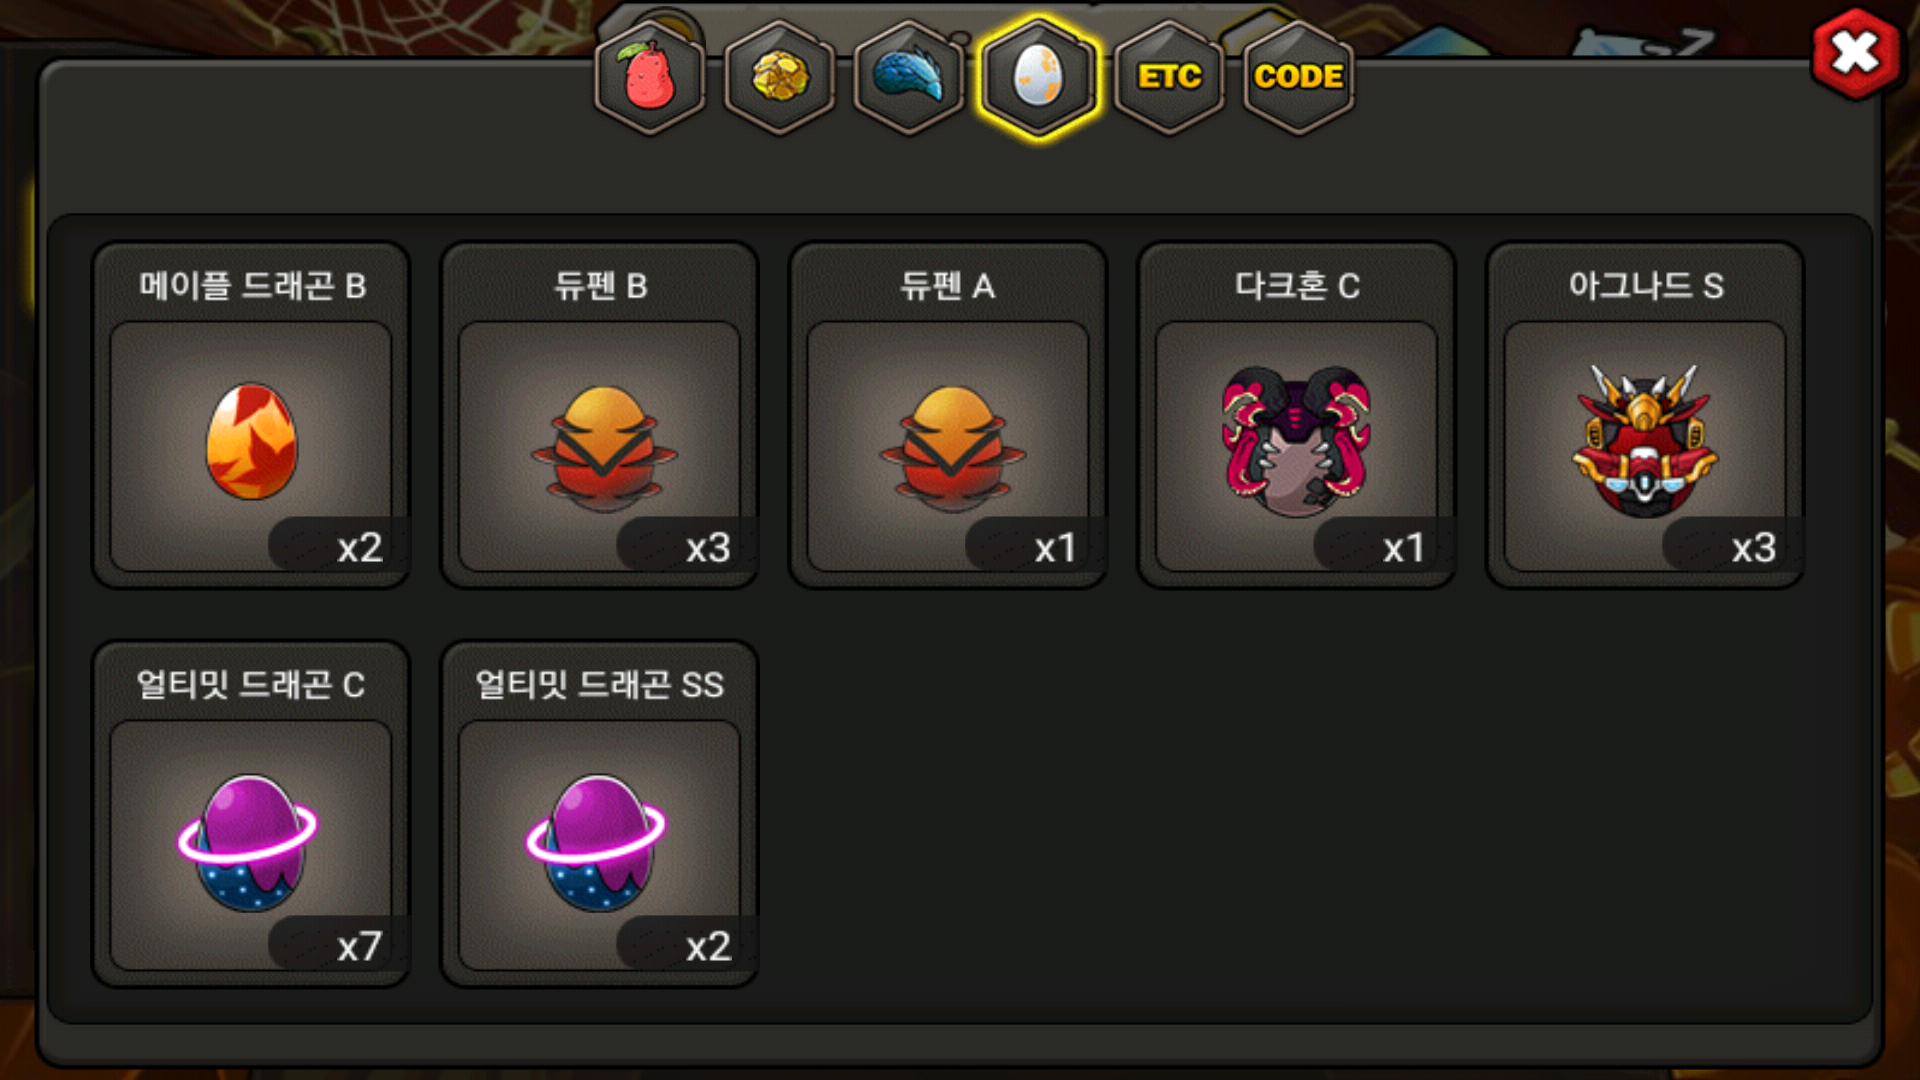Open the CODE tab
Image resolution: width=1920 pixels, height=1080 pixels.
pos(1298,77)
